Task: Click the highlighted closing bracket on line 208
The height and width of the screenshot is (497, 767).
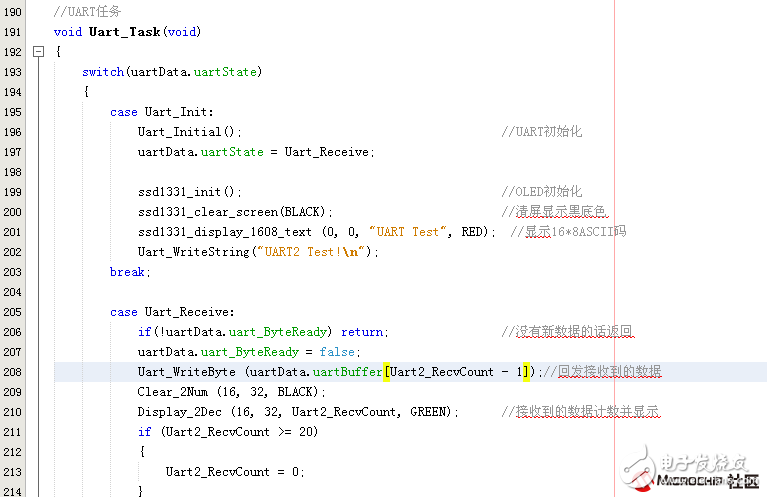Action: (526, 372)
